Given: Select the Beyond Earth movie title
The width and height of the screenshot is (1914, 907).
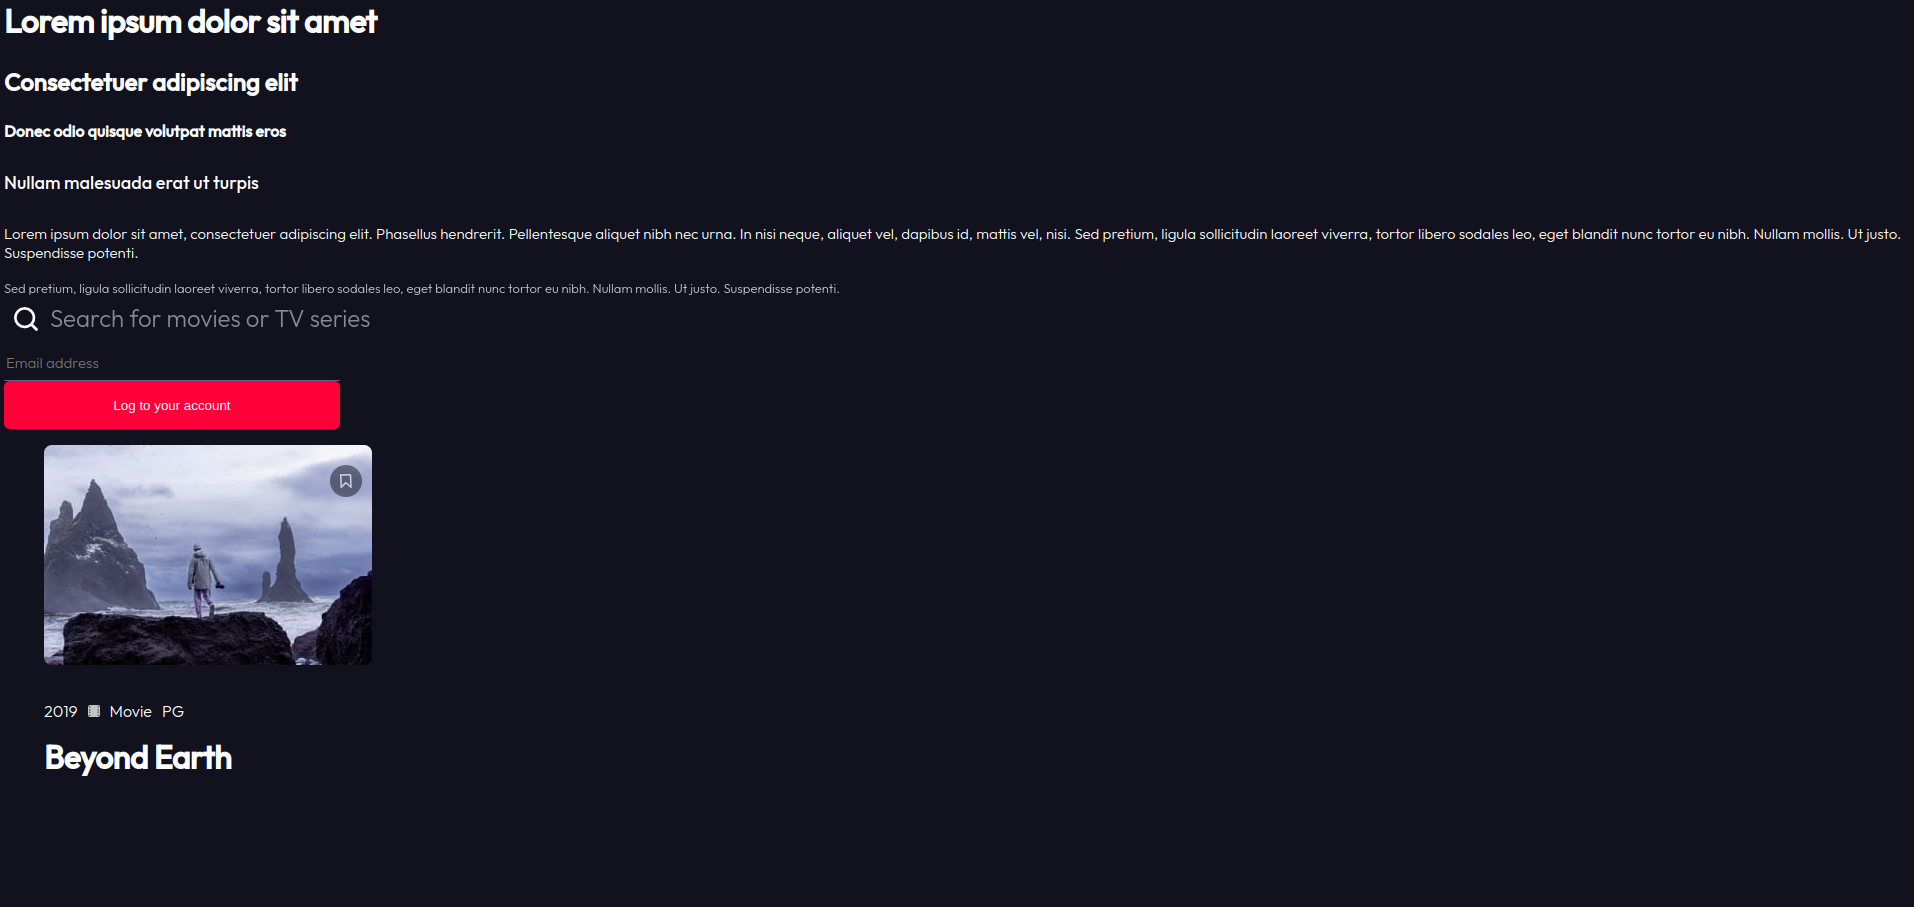Looking at the screenshot, I should (138, 757).
